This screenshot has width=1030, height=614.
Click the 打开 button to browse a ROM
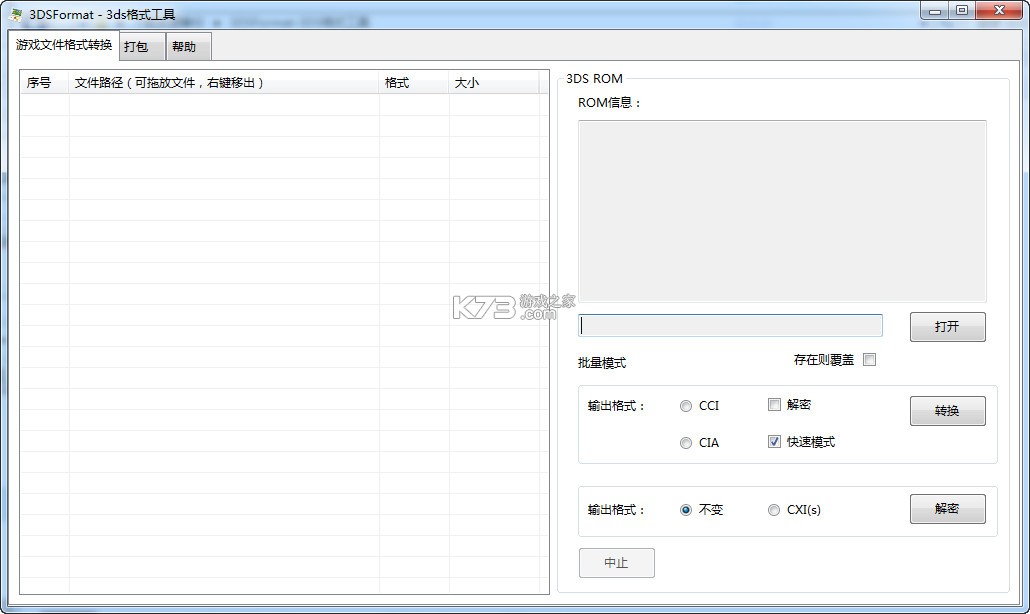[946, 326]
